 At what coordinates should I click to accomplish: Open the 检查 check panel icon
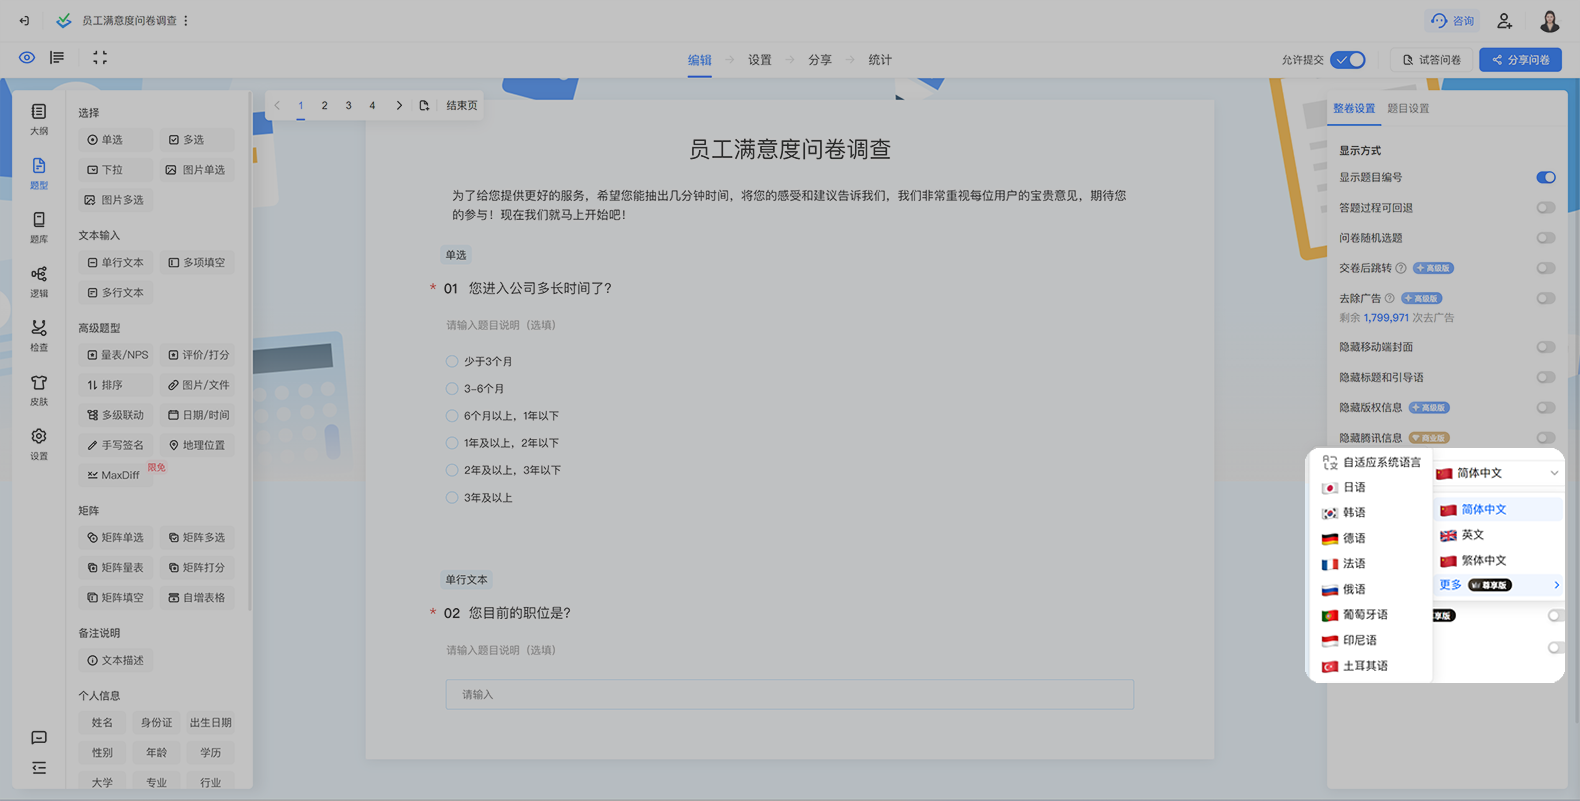tap(38, 334)
